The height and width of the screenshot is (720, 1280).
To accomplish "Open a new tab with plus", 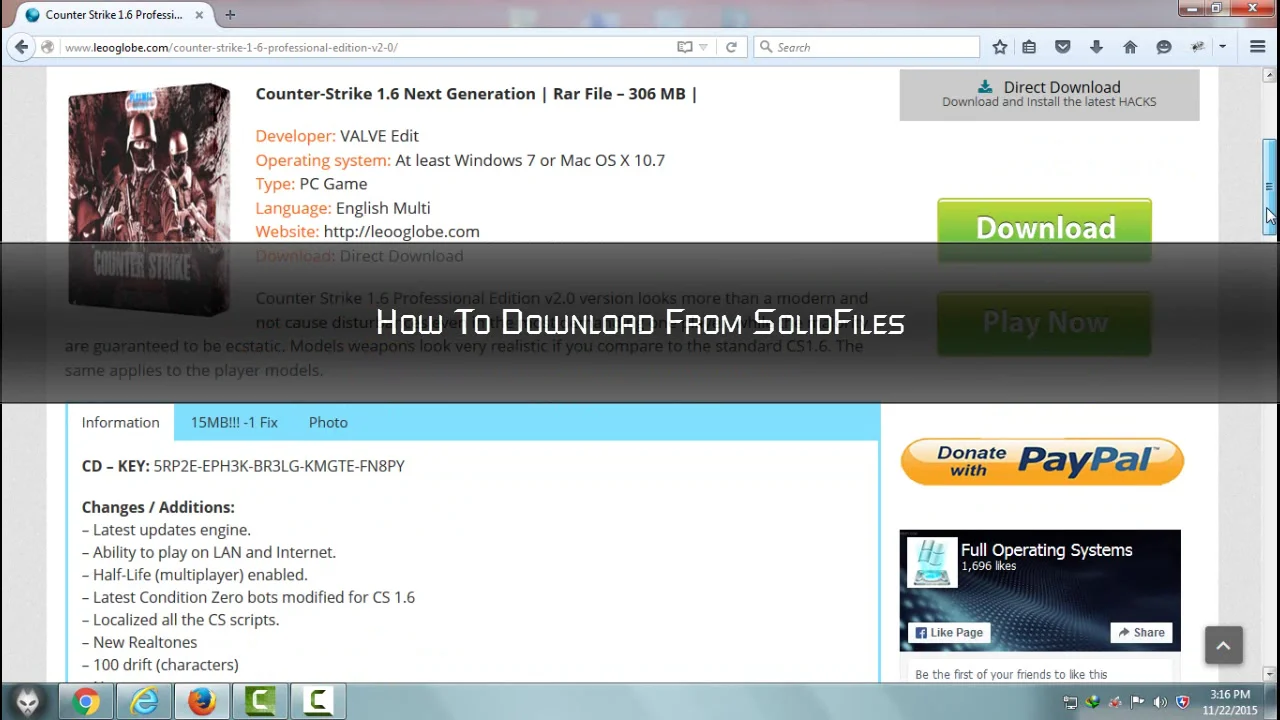I will (230, 15).
